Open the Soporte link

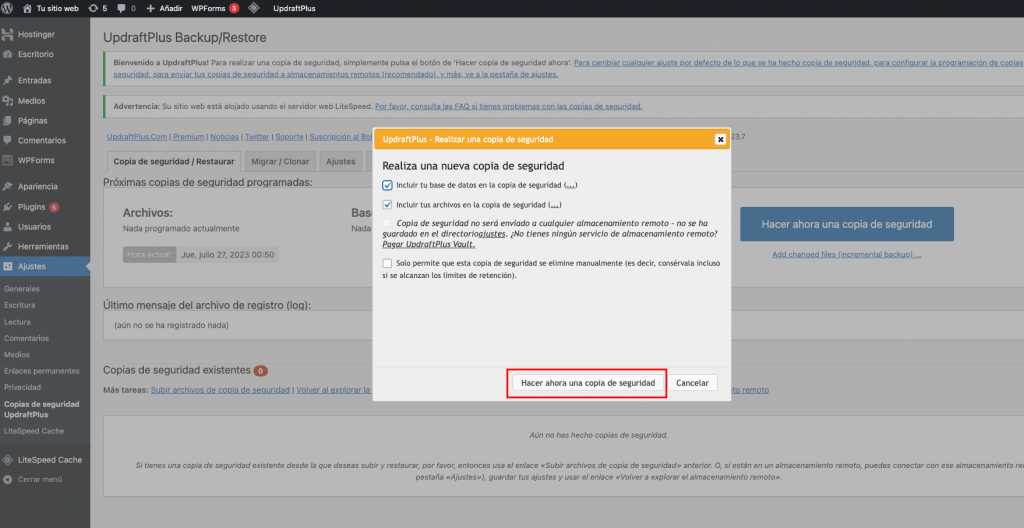tap(289, 137)
